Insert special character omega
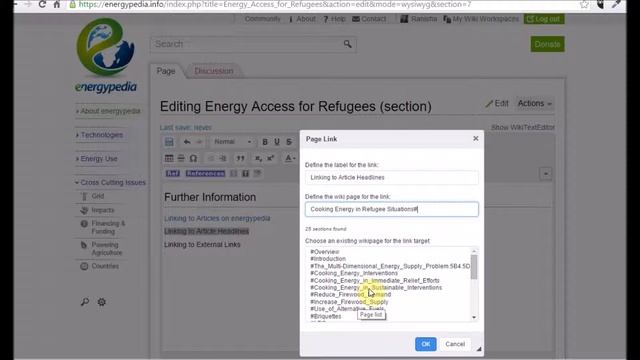The image size is (640, 360). [x=193, y=158]
